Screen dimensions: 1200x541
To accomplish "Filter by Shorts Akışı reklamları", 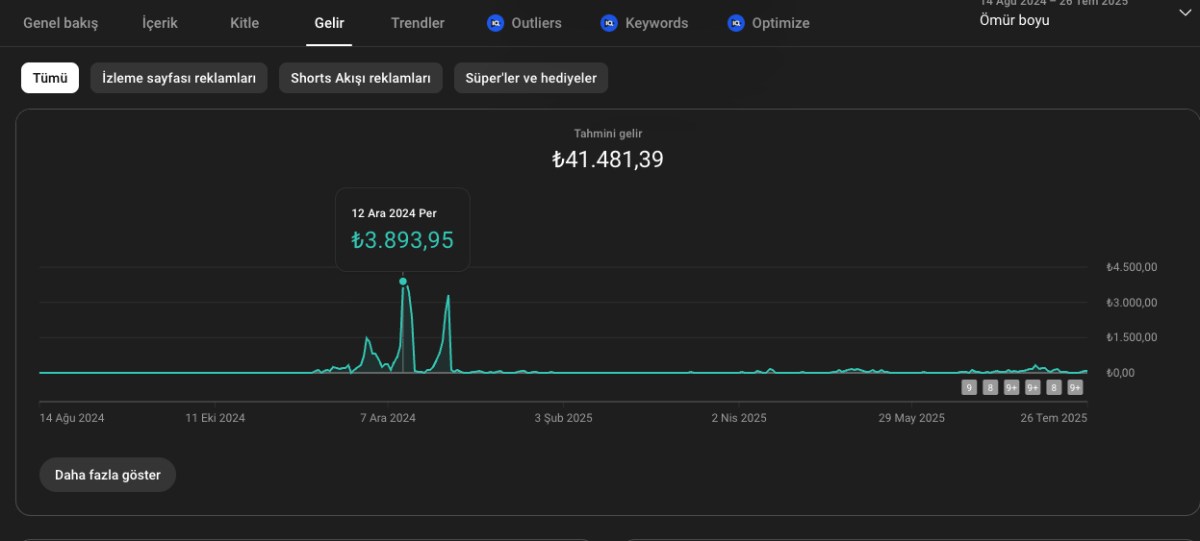I will point(361,78).
